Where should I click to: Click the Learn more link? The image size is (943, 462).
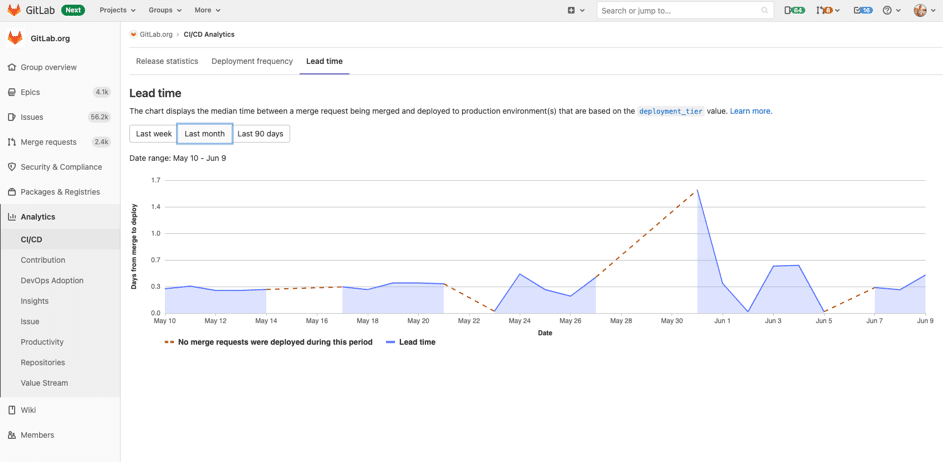click(x=751, y=111)
